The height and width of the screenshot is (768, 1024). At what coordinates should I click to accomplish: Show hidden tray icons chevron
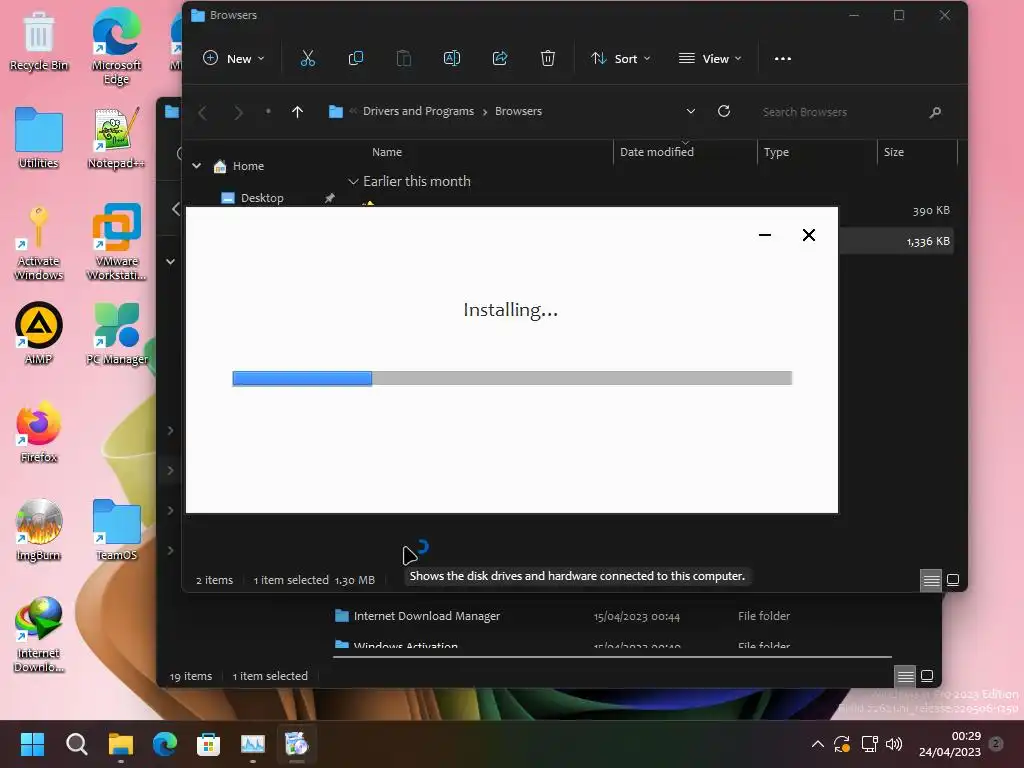click(x=817, y=744)
